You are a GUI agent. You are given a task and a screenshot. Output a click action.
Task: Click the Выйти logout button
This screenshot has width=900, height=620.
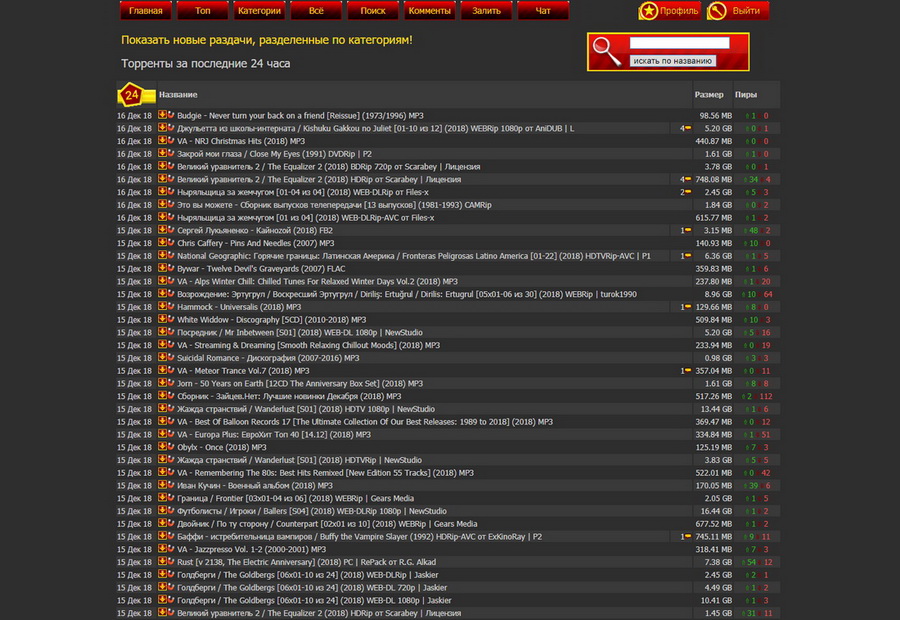pyautogui.click(x=738, y=11)
